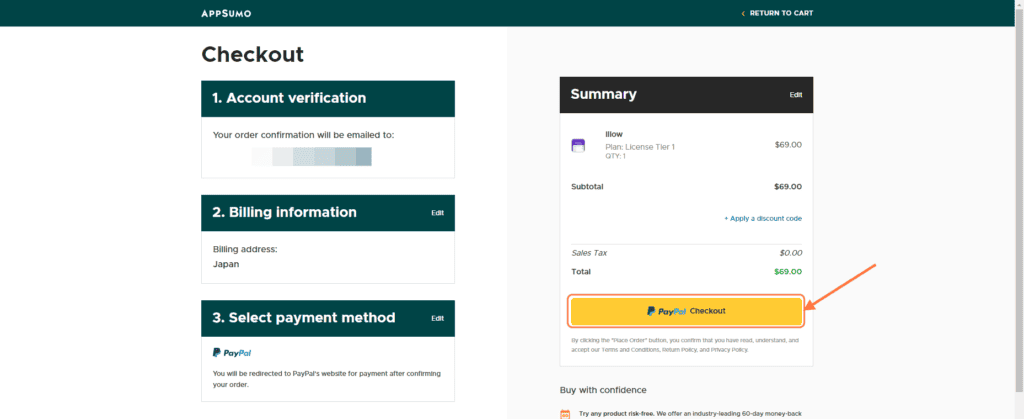Click the Plan: License Tier 1 text
Viewport: 1024px width, 419px height.
pos(640,147)
